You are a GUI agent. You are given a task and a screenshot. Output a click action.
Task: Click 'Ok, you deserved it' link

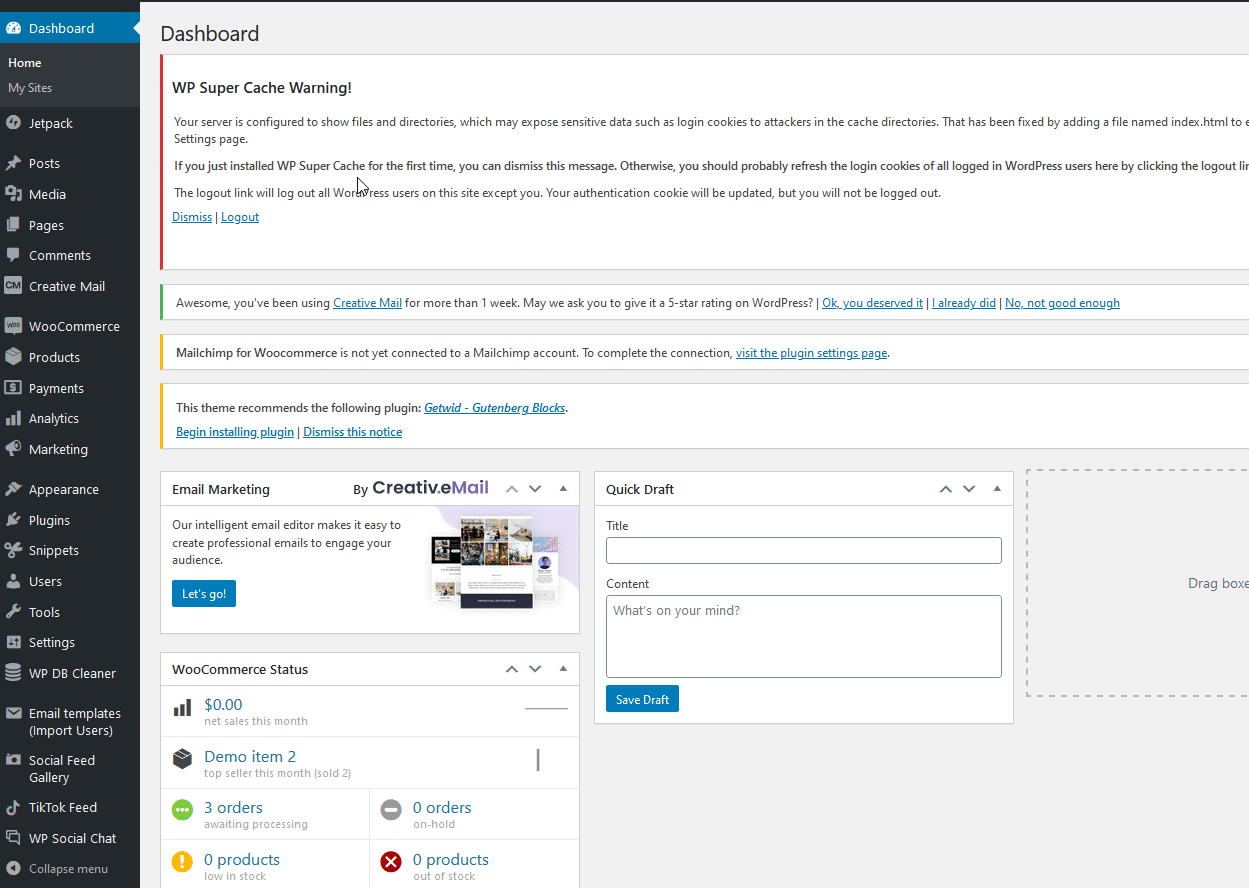872,303
